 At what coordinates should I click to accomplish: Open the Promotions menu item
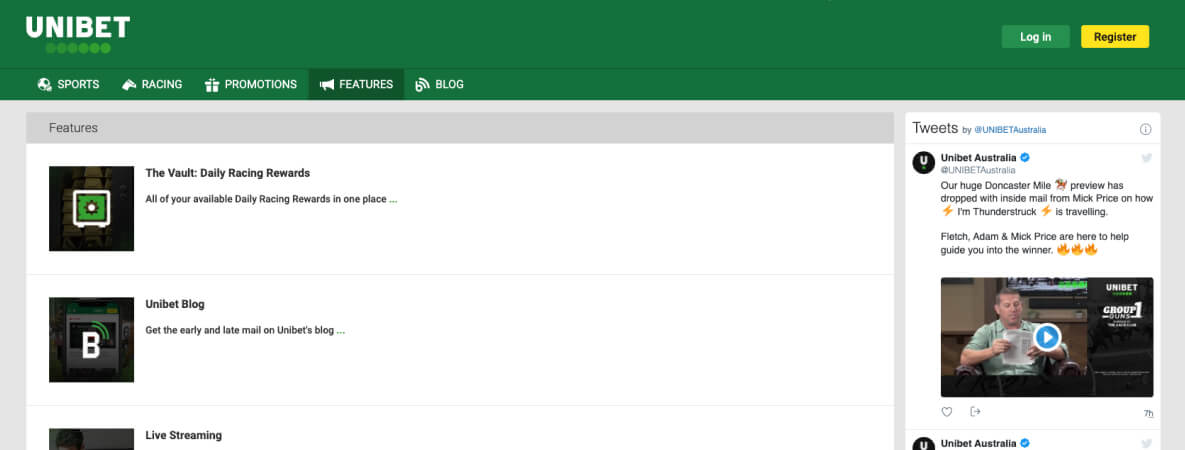(x=251, y=85)
